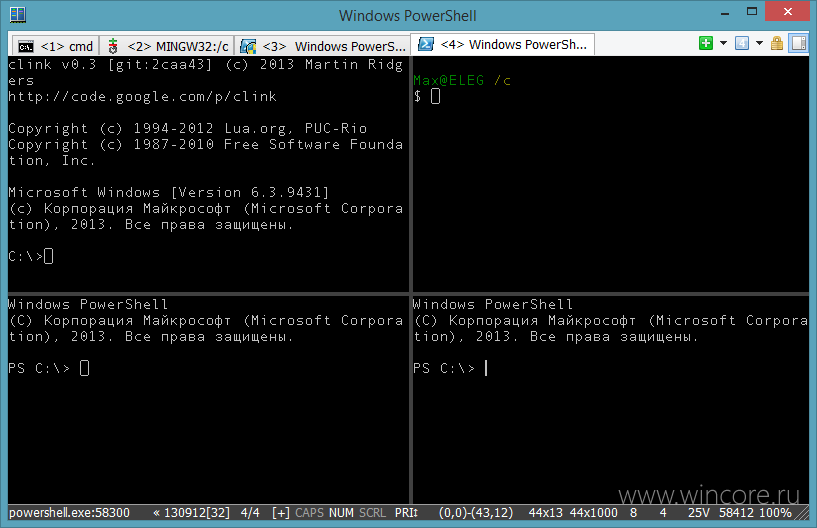Click « 130912[32] build info in status bar
The width and height of the screenshot is (817, 528).
[191, 513]
